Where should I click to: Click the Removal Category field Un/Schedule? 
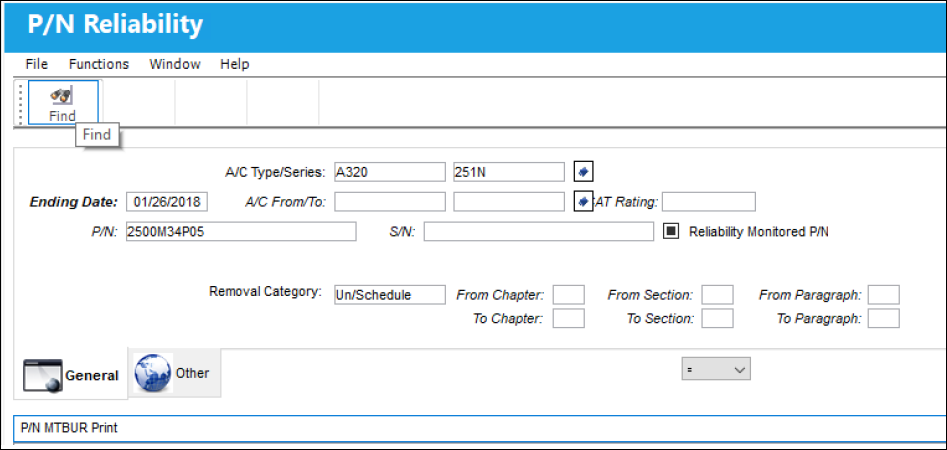(x=390, y=295)
